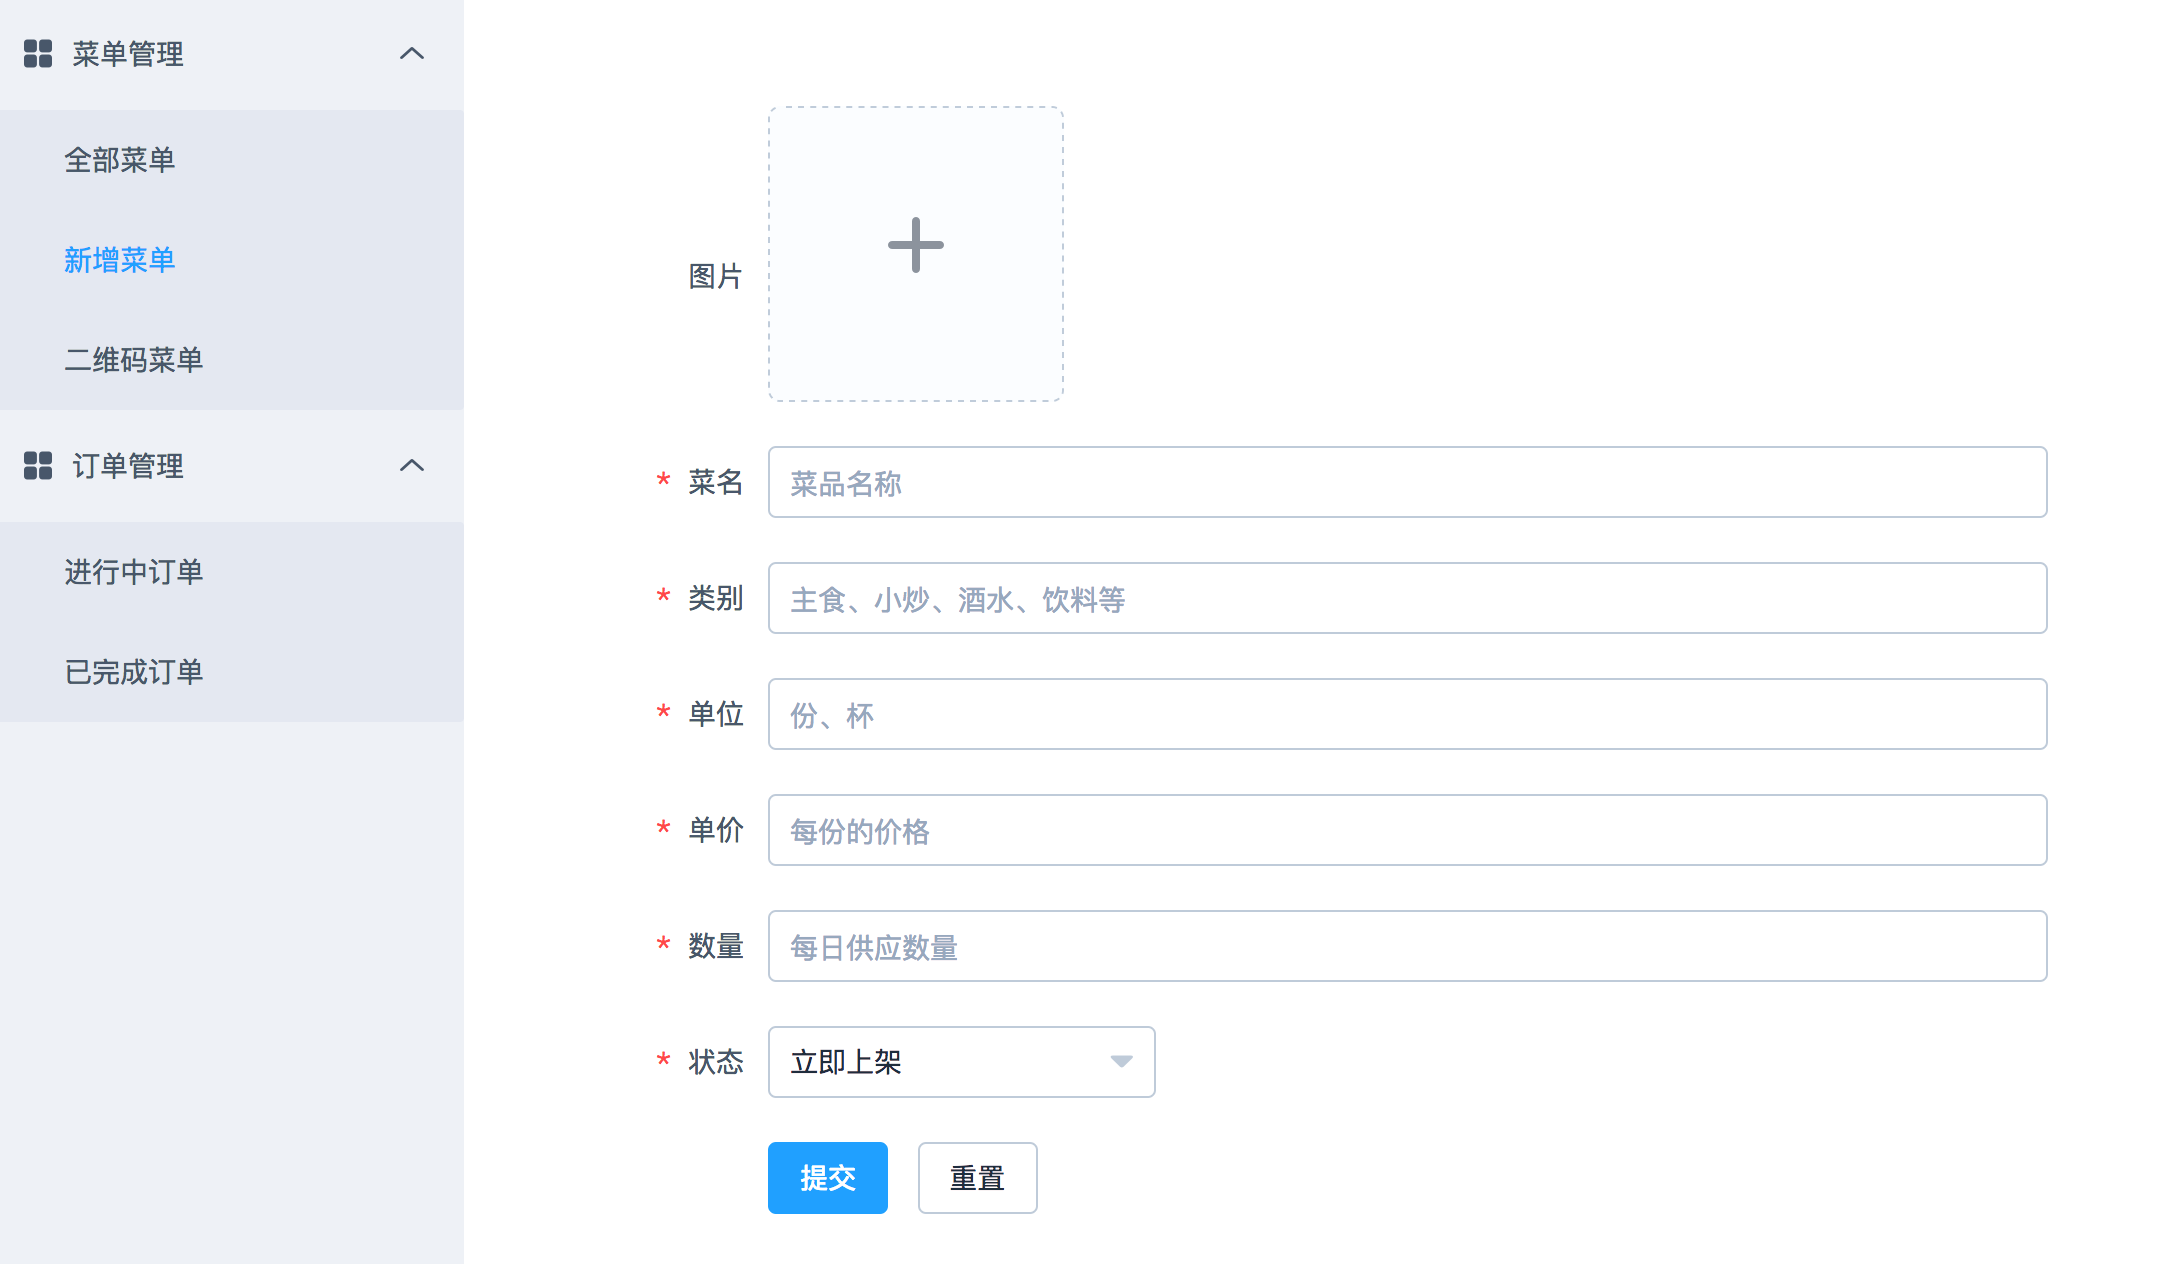Screen dimensions: 2180x1264
Task: Click the dropdown arrow on the 状态 selector
Action: [x=1122, y=1062]
